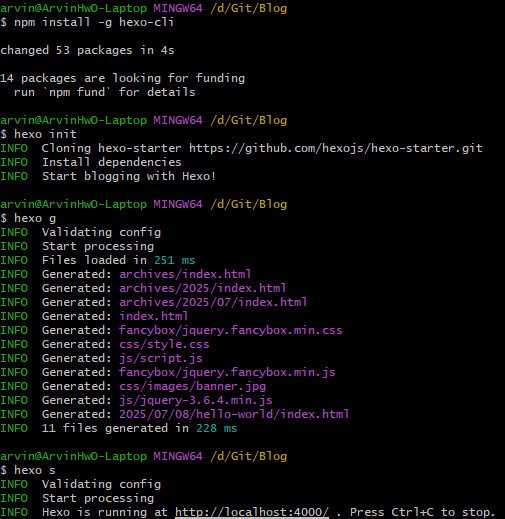Select fancybox/jquery.fancybox.min.css path
This screenshot has width=505, height=519.
point(231,330)
